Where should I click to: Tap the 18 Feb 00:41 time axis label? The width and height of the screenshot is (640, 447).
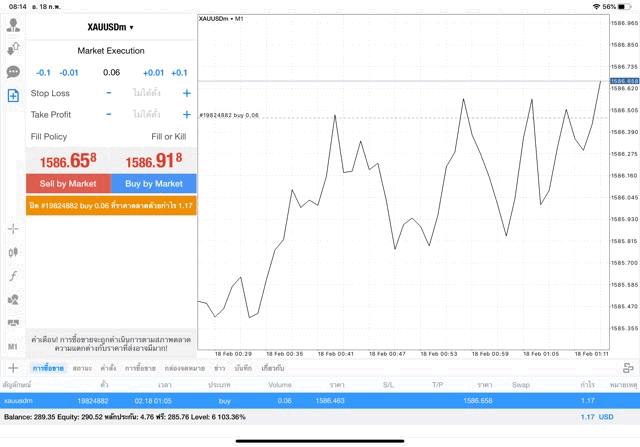click(x=336, y=354)
